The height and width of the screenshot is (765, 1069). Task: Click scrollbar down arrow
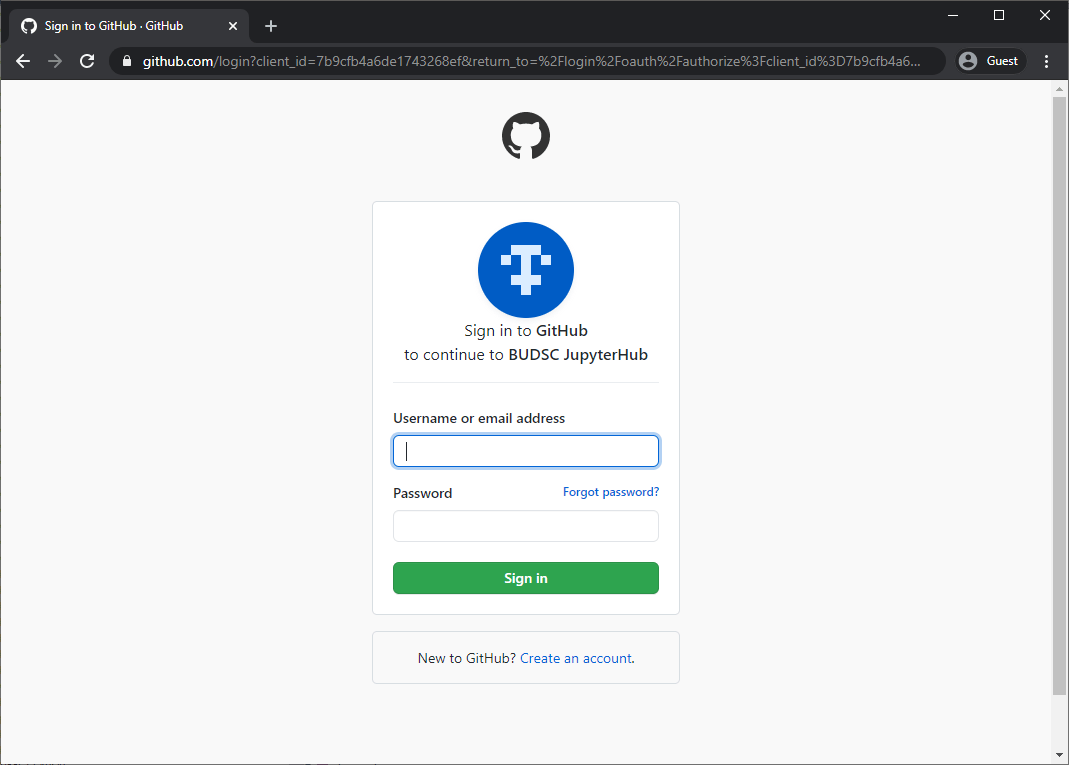[x=1059, y=755]
